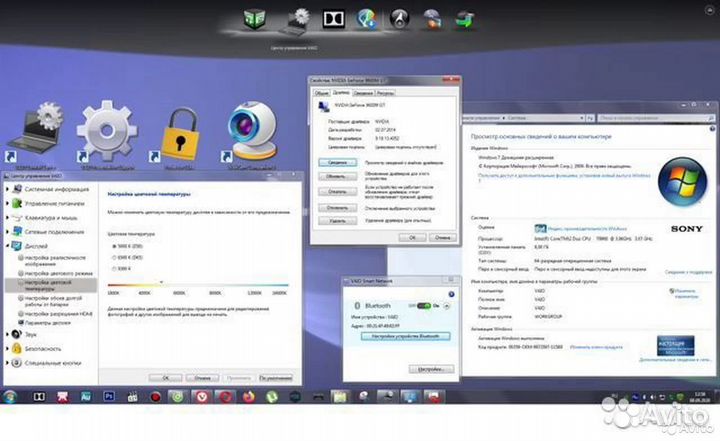The width and height of the screenshot is (720, 441).
Task: Select Настройка разрешения HDMI in tree
Action: coord(58,314)
